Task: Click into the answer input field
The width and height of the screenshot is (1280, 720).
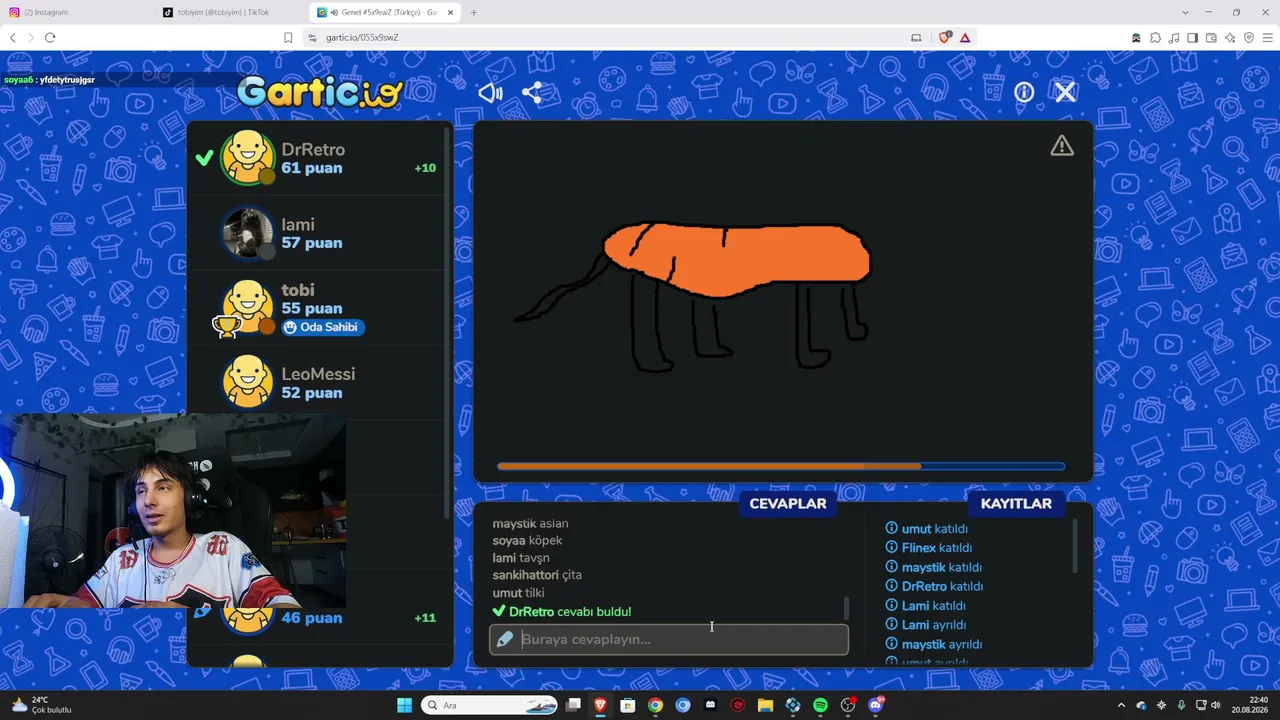Action: [669, 640]
